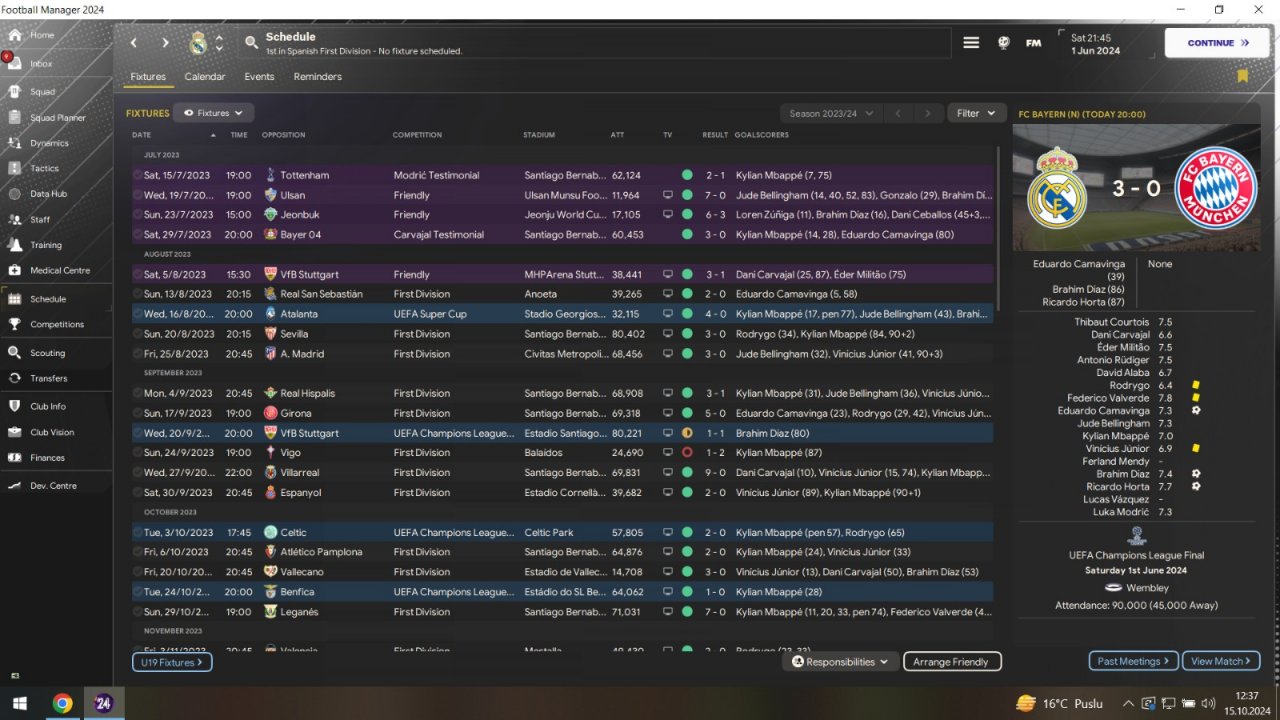Image resolution: width=1280 pixels, height=720 pixels.
Task: Select the Celtic fixture row circle
Action: pyautogui.click(x=138, y=533)
